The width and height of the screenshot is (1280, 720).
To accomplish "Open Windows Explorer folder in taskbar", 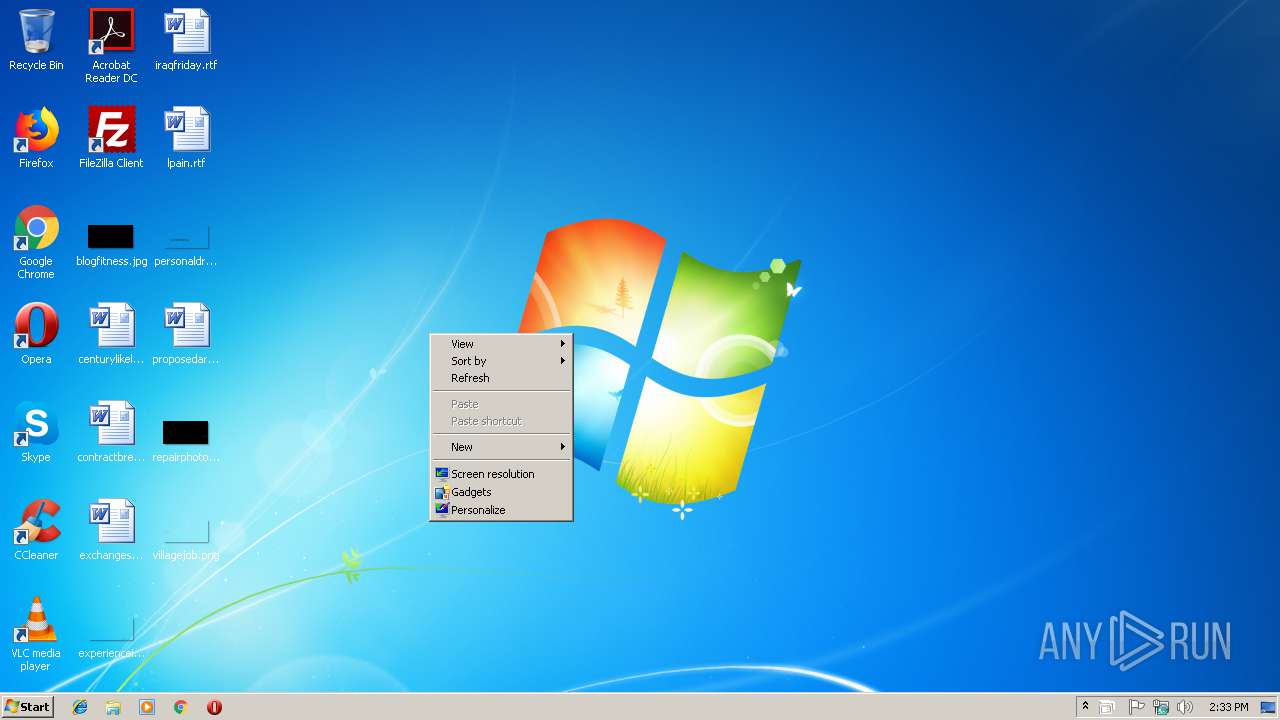I will (113, 707).
